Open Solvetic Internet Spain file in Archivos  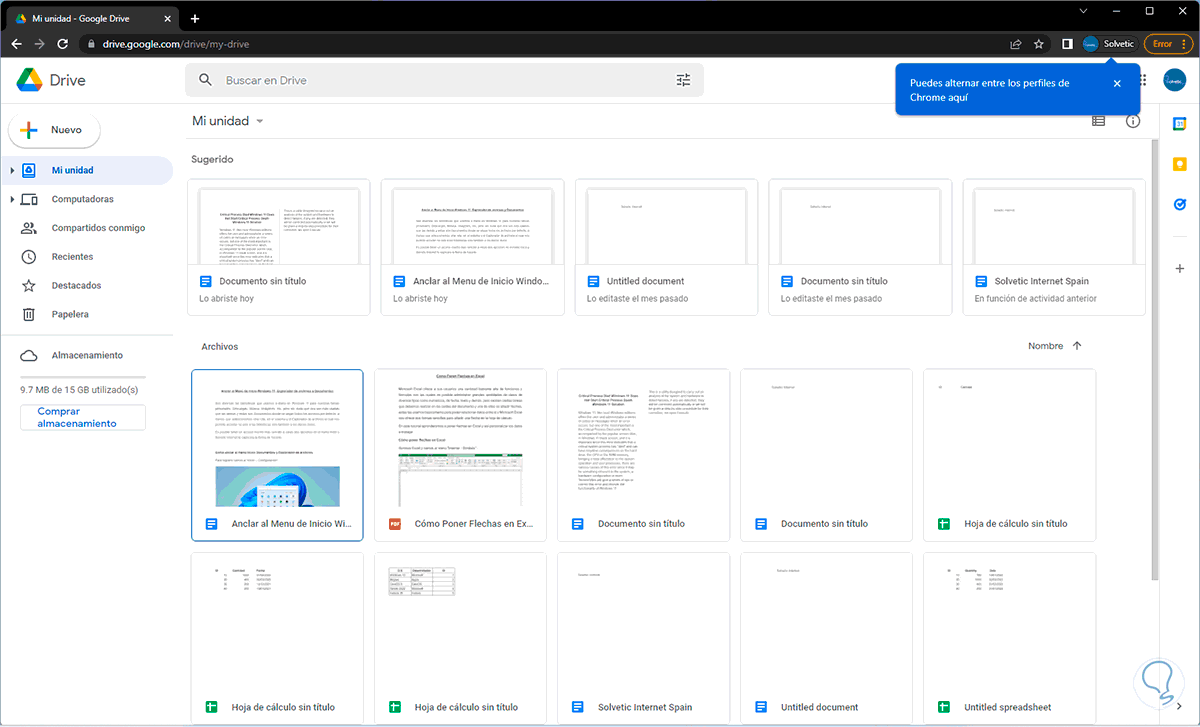(x=644, y=640)
